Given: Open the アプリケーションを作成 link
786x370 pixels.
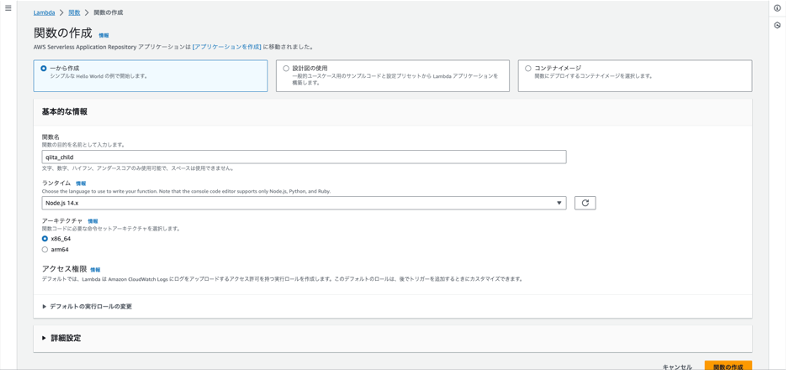Looking at the screenshot, I should pyautogui.click(x=227, y=47).
